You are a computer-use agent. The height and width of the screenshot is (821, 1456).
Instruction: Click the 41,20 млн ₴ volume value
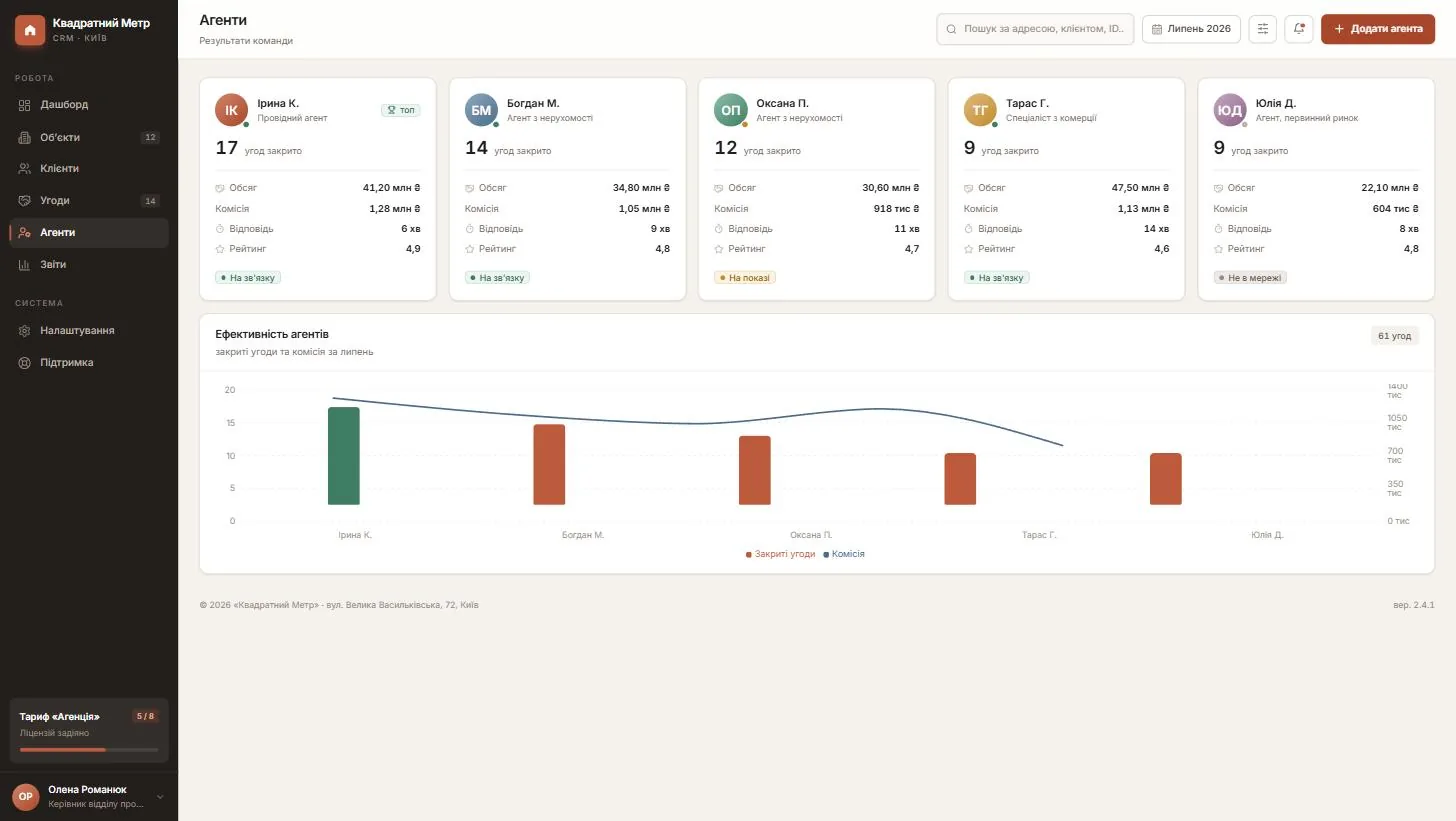[391, 188]
